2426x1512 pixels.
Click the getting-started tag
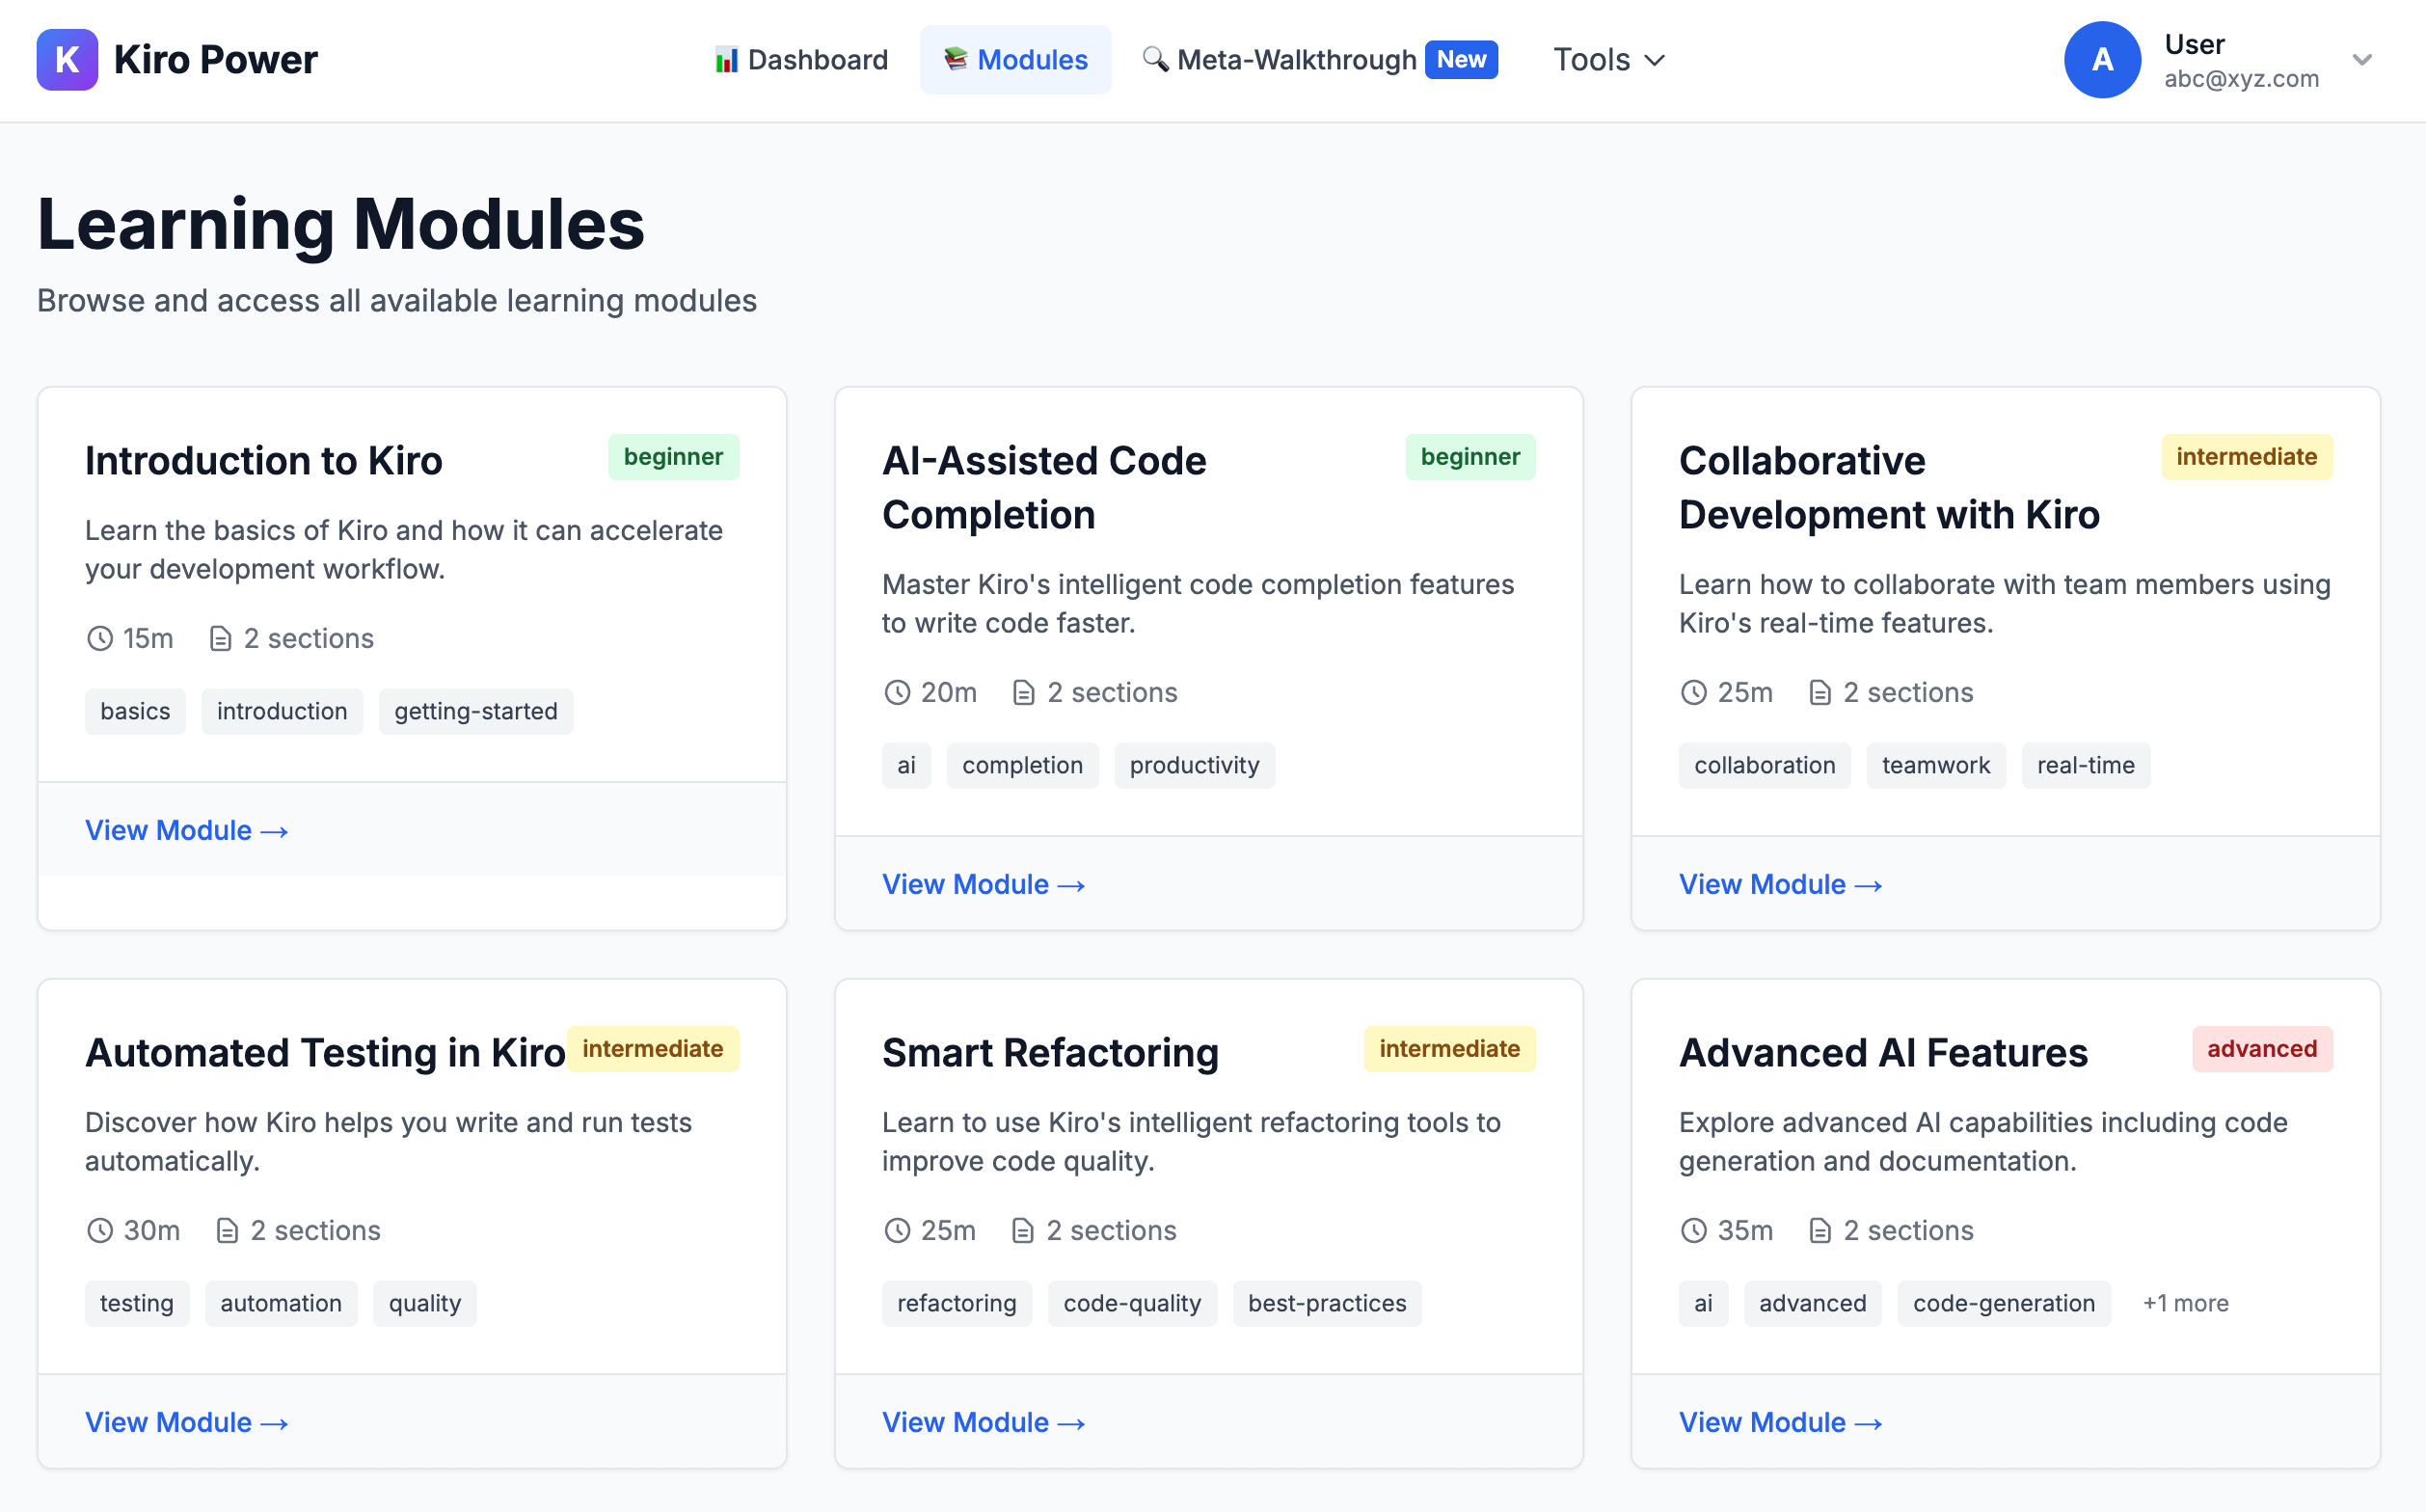tap(476, 711)
